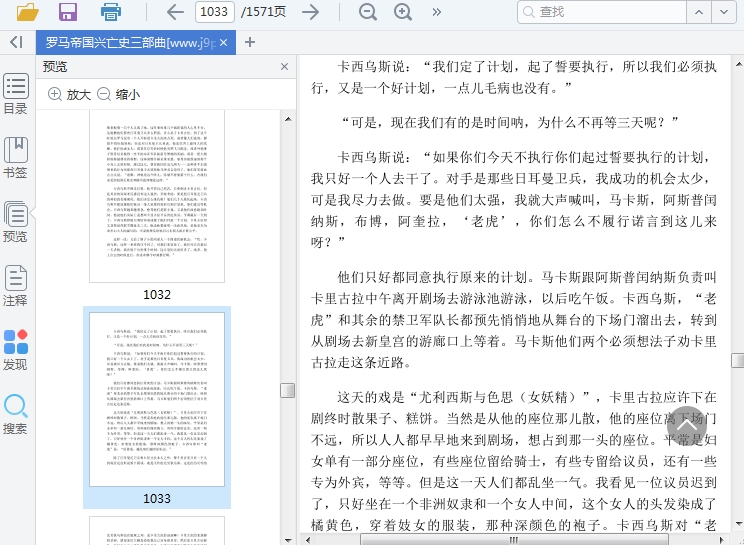This screenshot has height=545, width=744.
Task: Find previous match up arrow
Action: (x=699, y=12)
